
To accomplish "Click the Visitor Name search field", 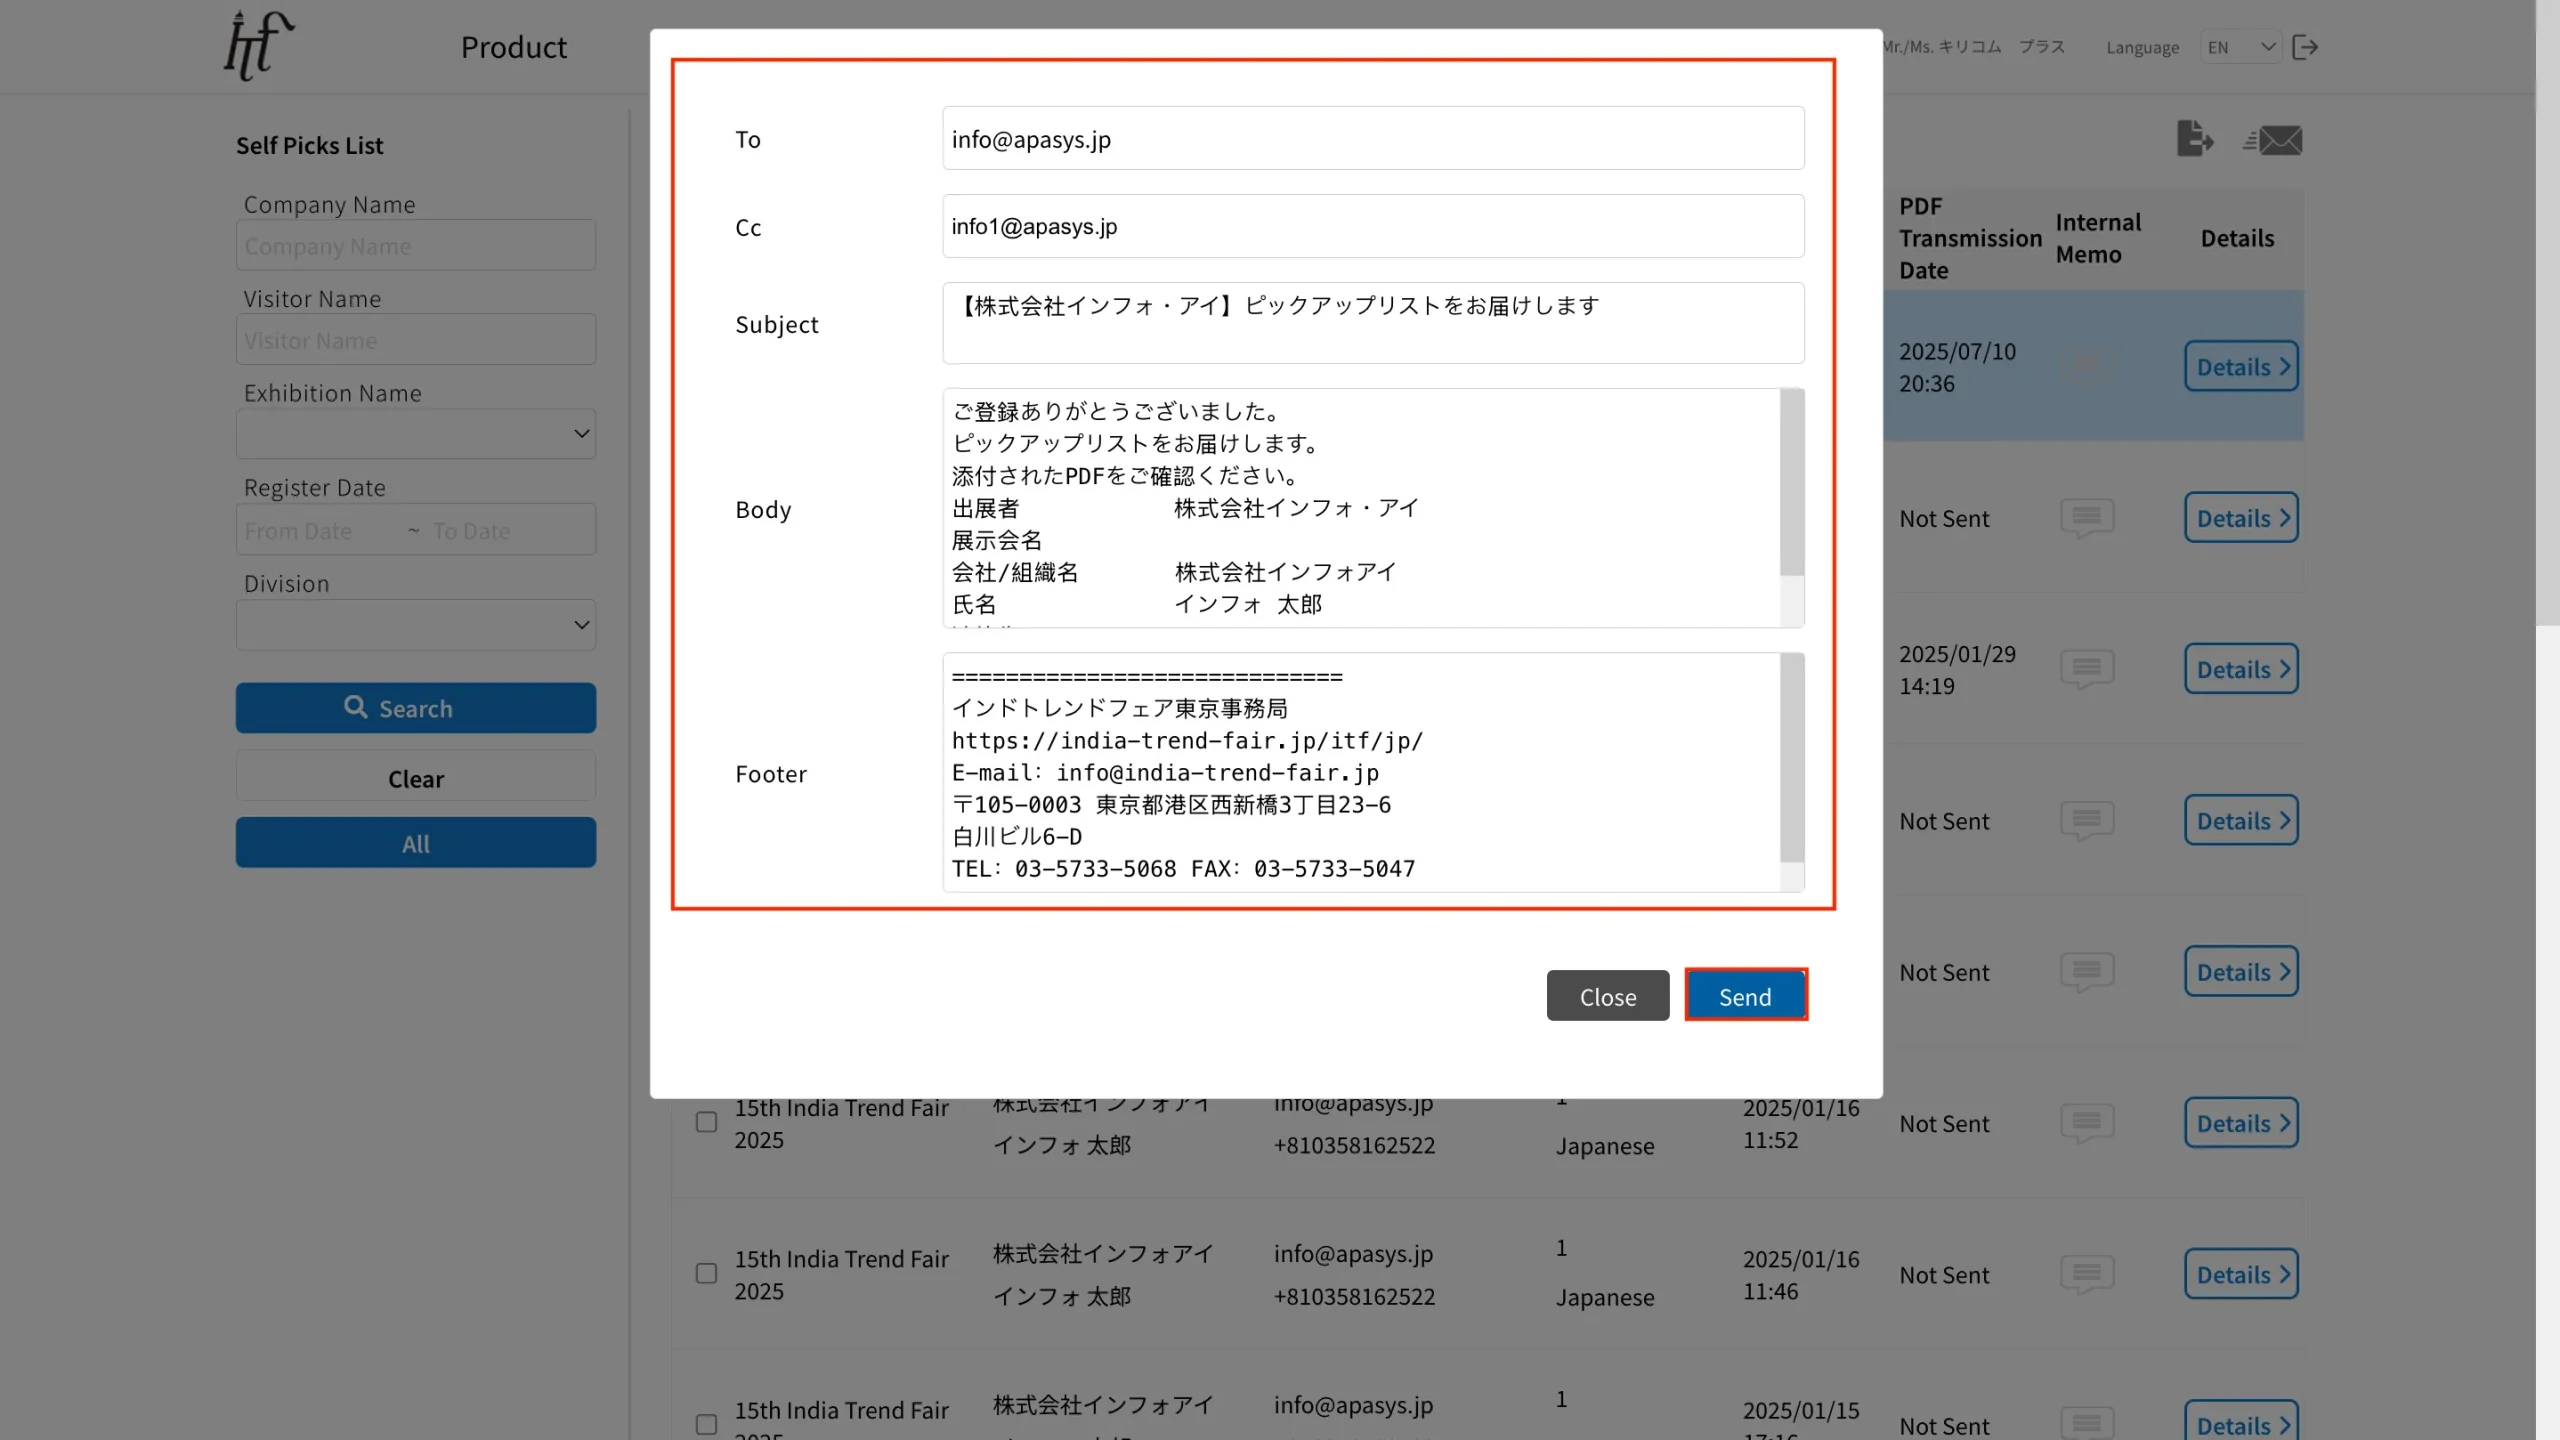I will (416, 340).
